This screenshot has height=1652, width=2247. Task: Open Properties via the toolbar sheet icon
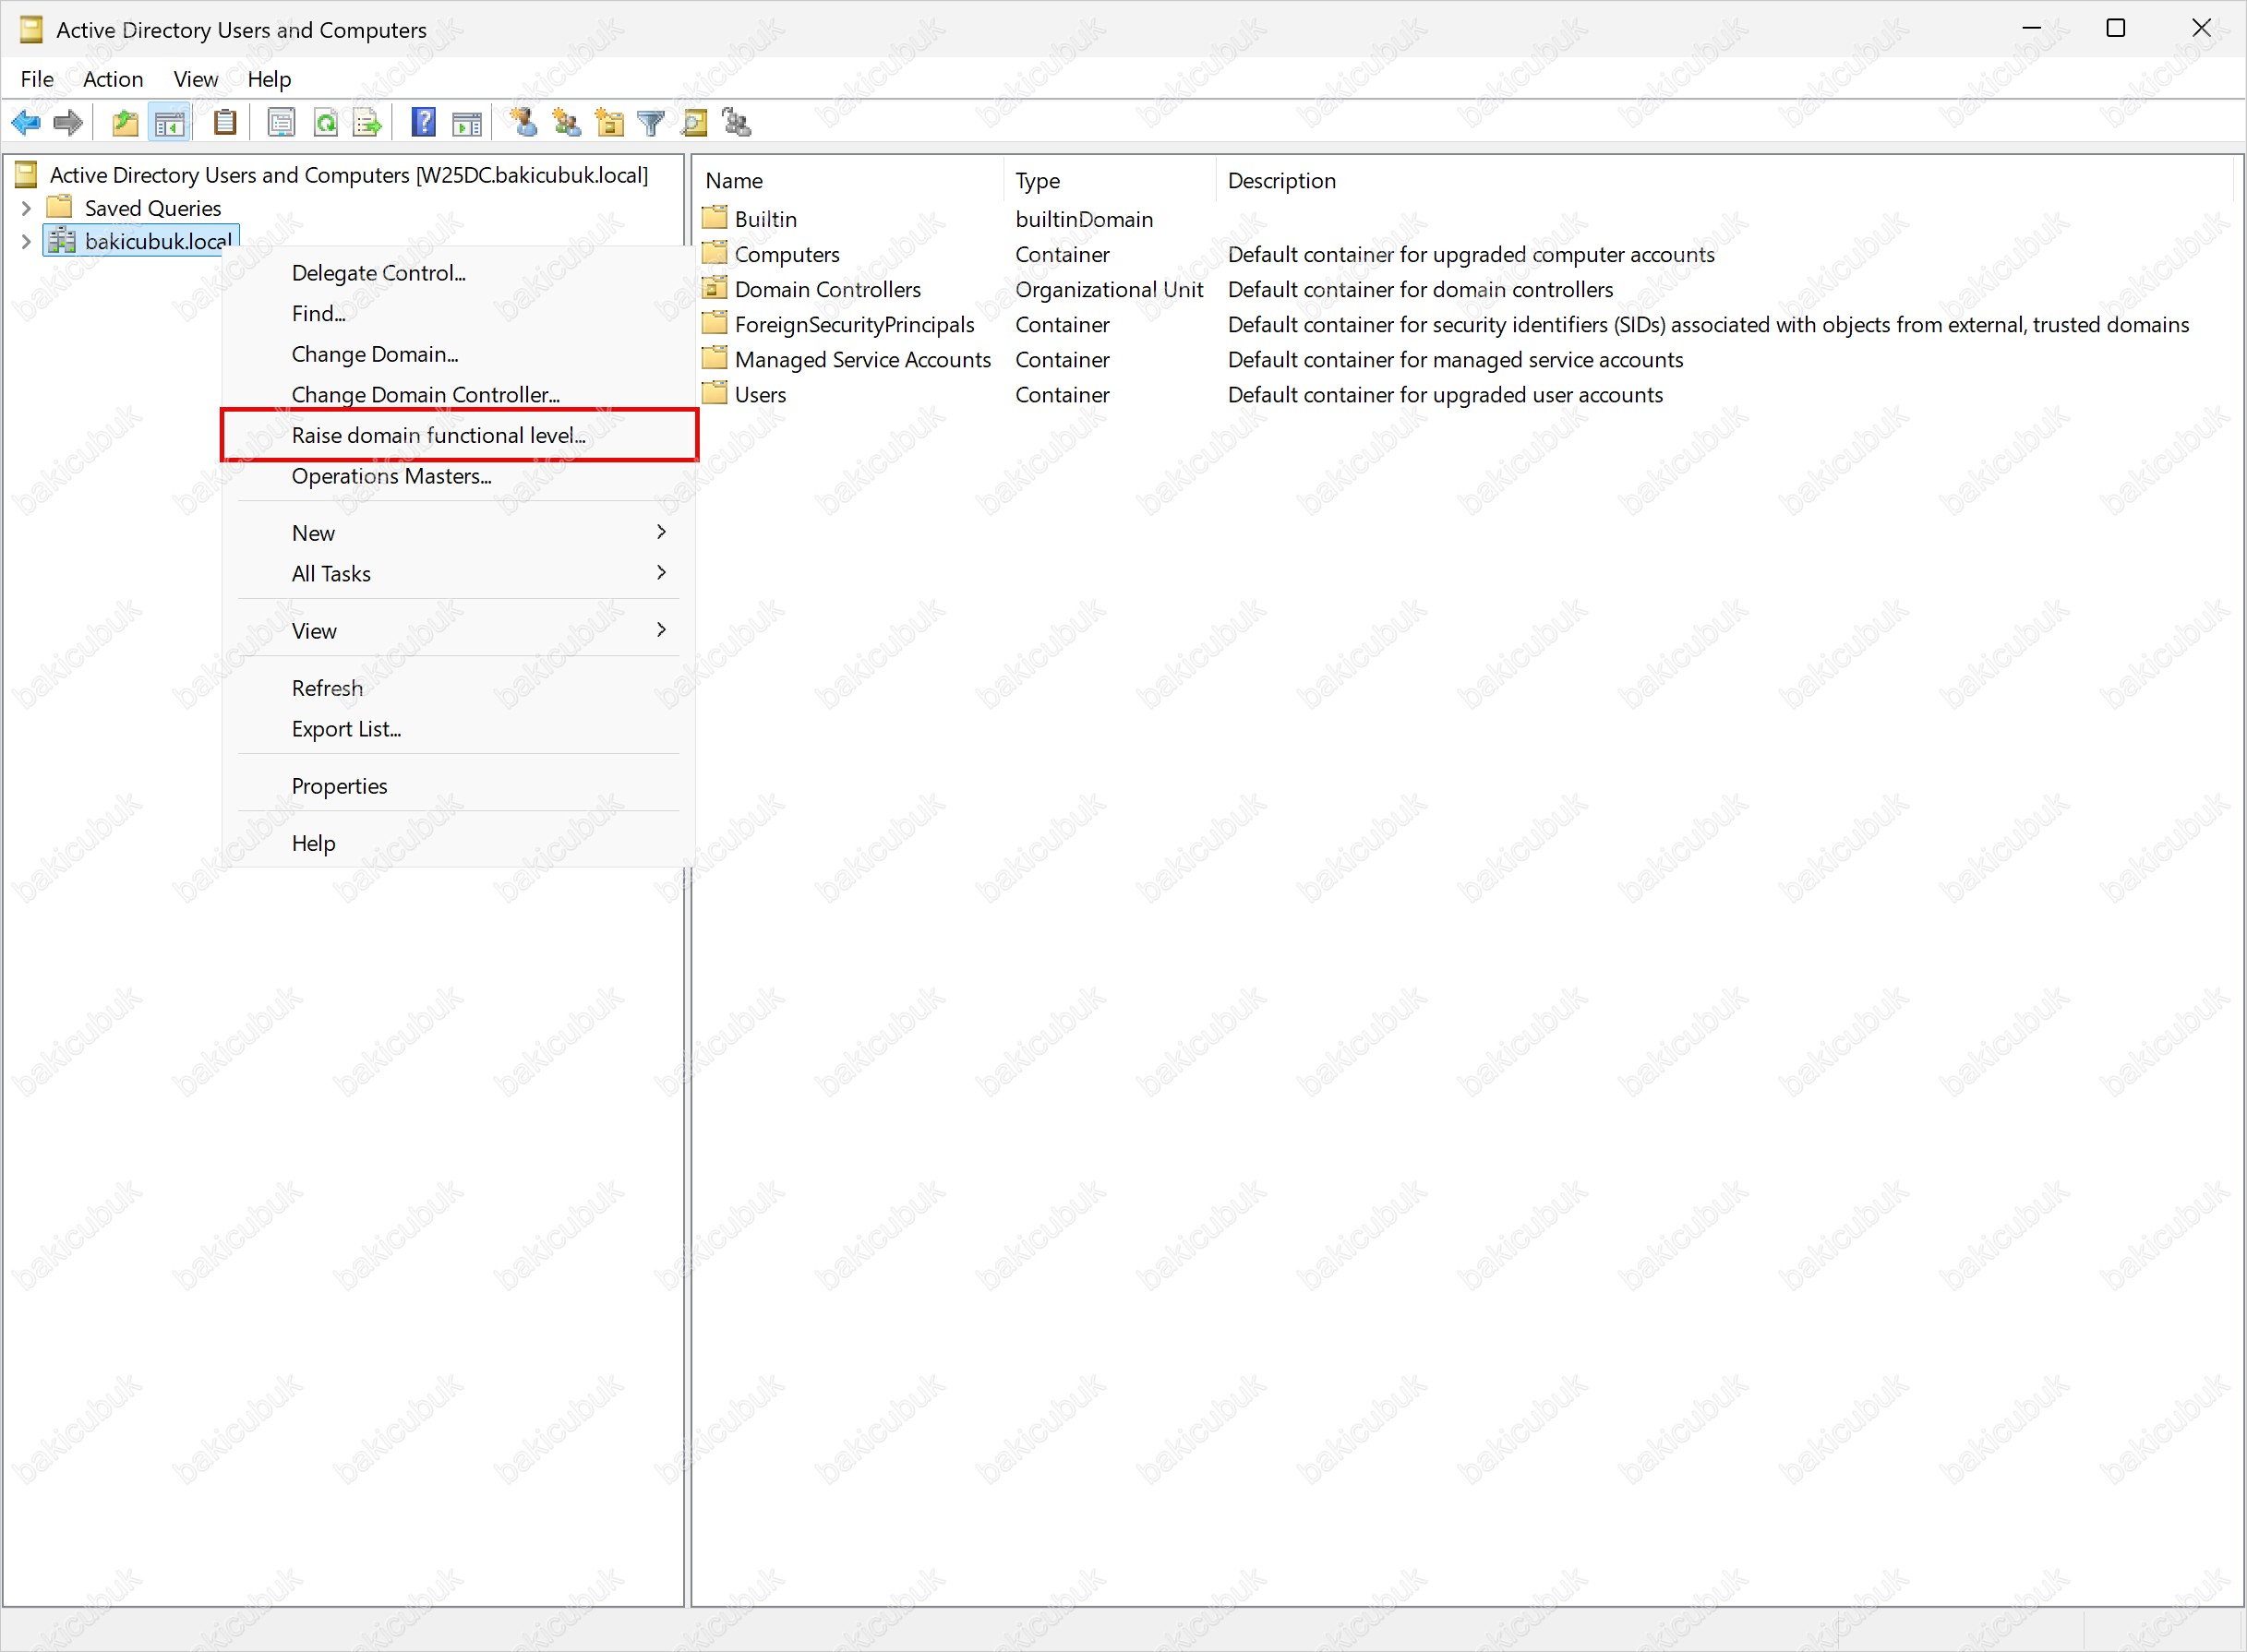coord(282,123)
